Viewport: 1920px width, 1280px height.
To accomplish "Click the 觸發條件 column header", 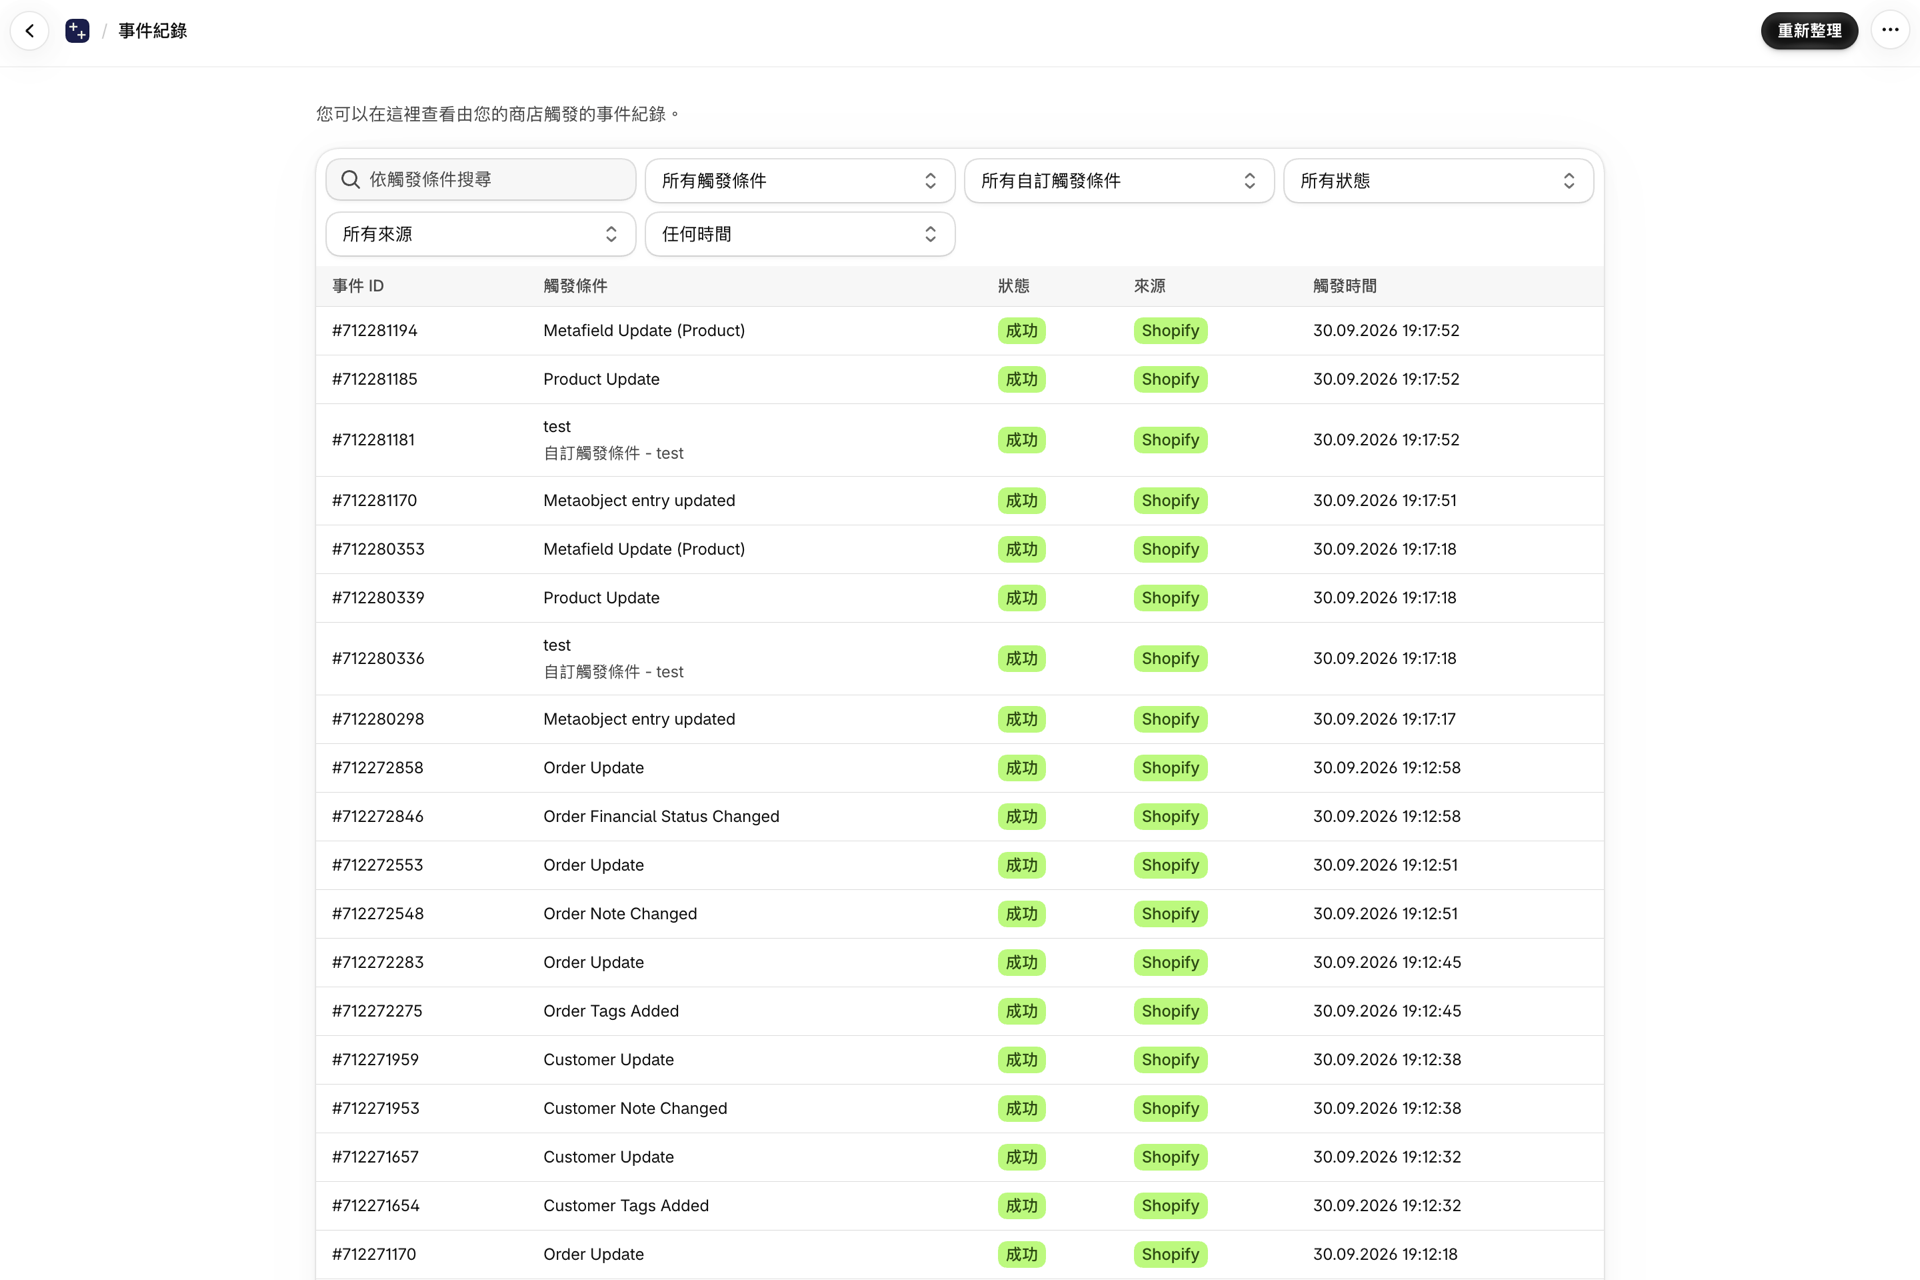I will tap(575, 286).
